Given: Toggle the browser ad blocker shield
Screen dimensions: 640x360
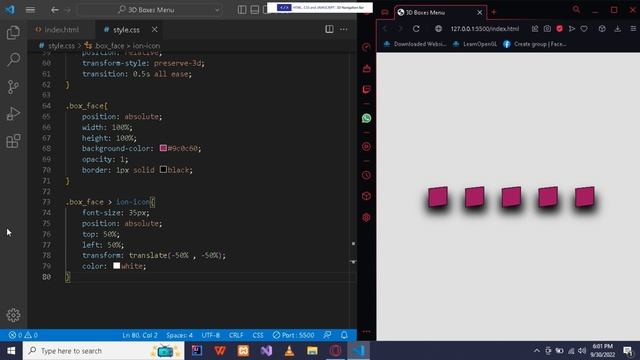Looking at the screenshot, I should coord(559,29).
